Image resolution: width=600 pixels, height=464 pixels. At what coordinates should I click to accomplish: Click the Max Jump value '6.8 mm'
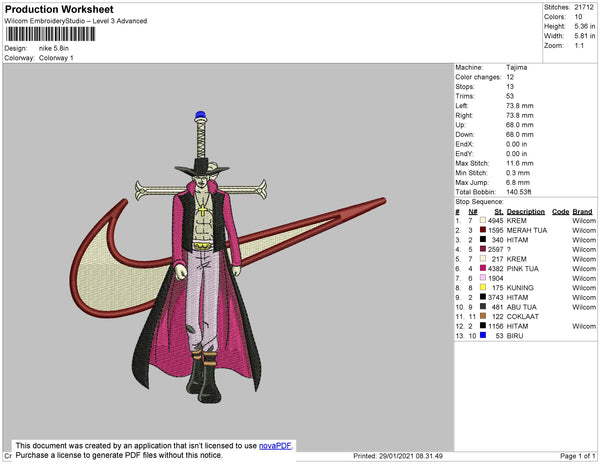[518, 182]
